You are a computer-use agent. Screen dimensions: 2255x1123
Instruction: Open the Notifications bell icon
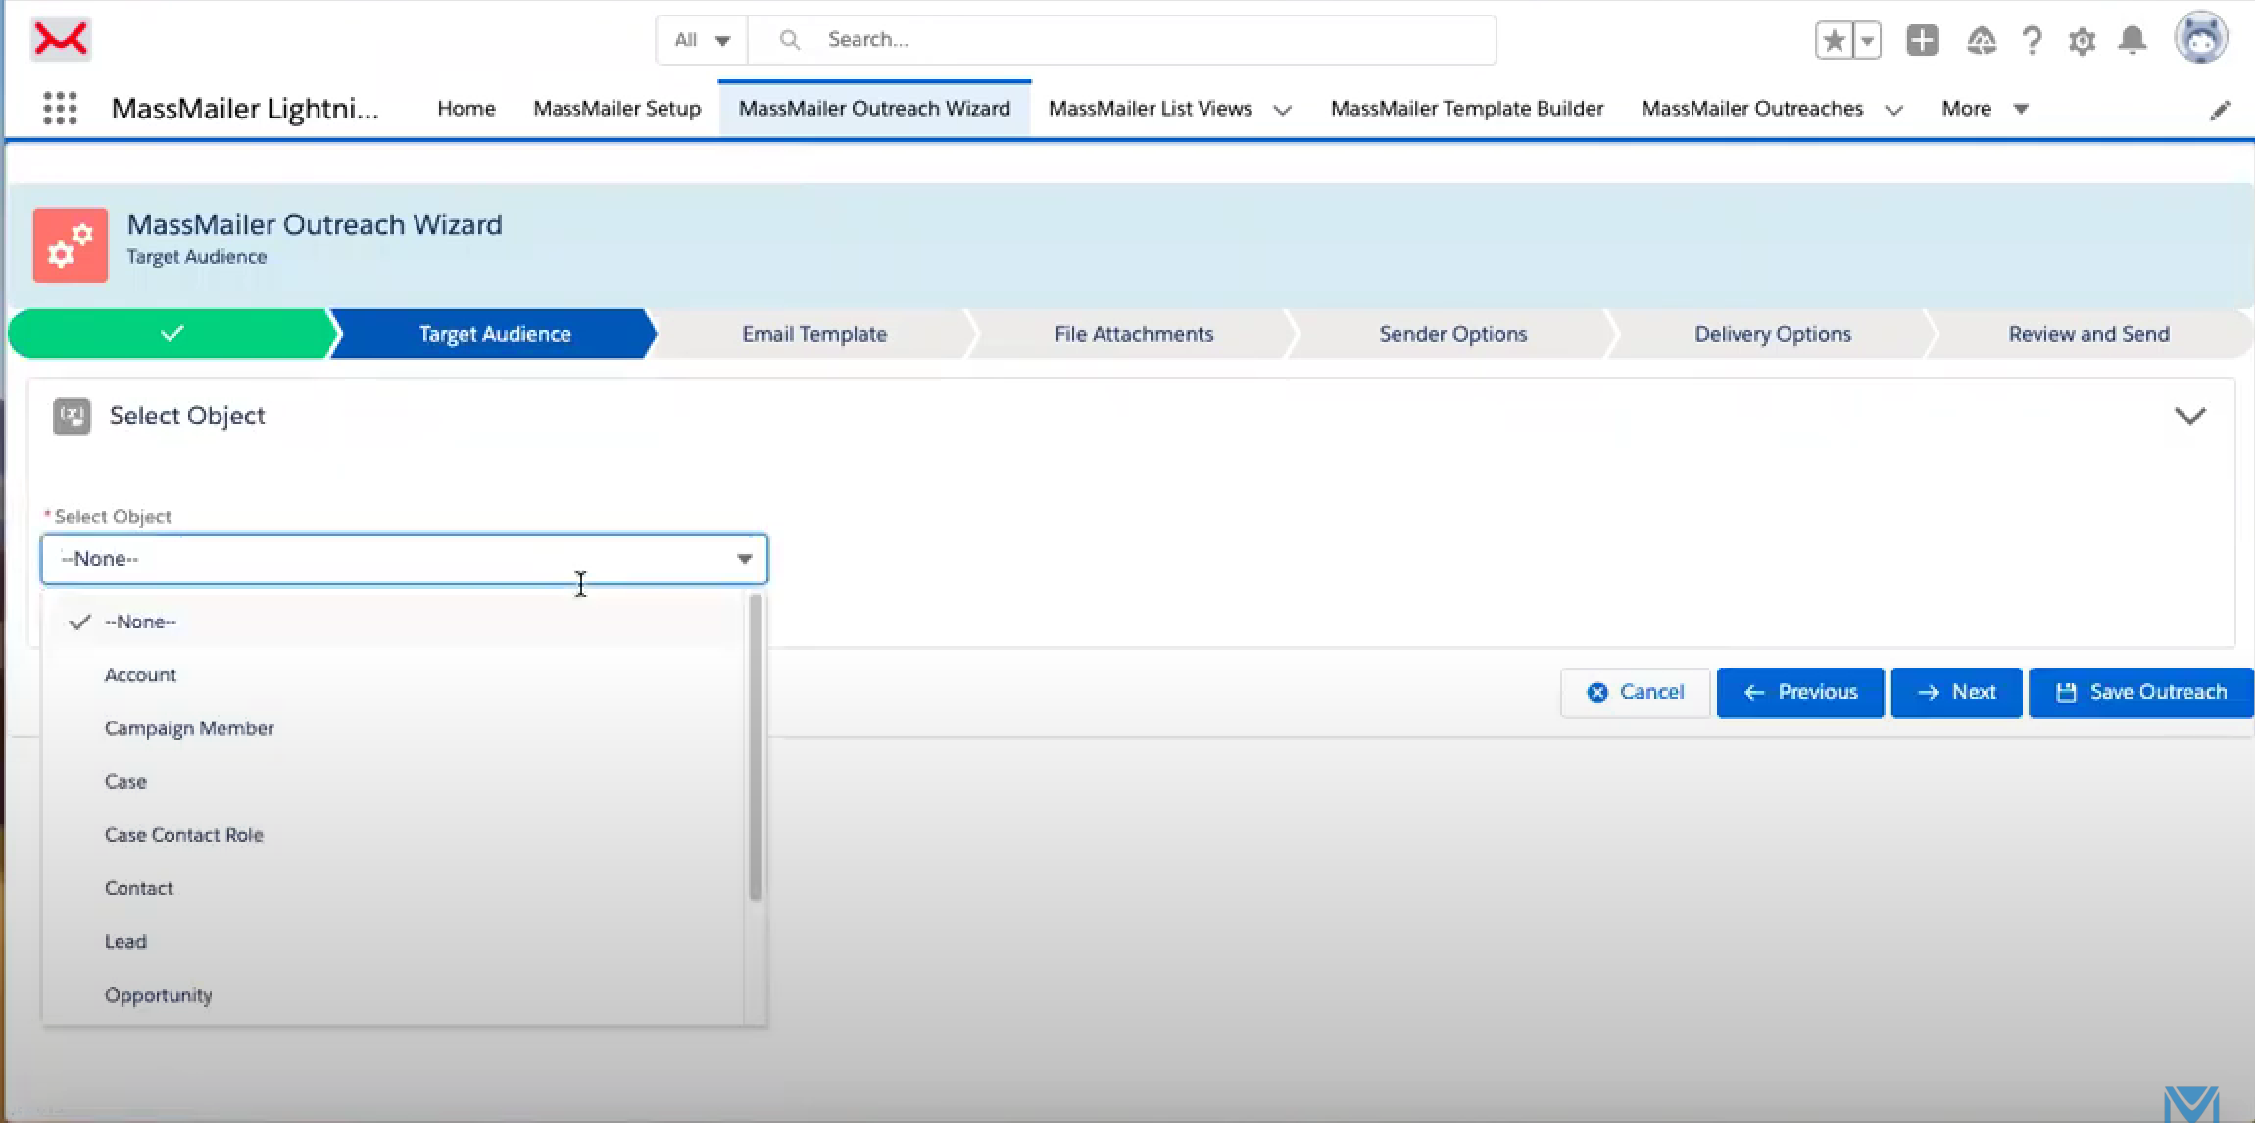click(x=2133, y=40)
